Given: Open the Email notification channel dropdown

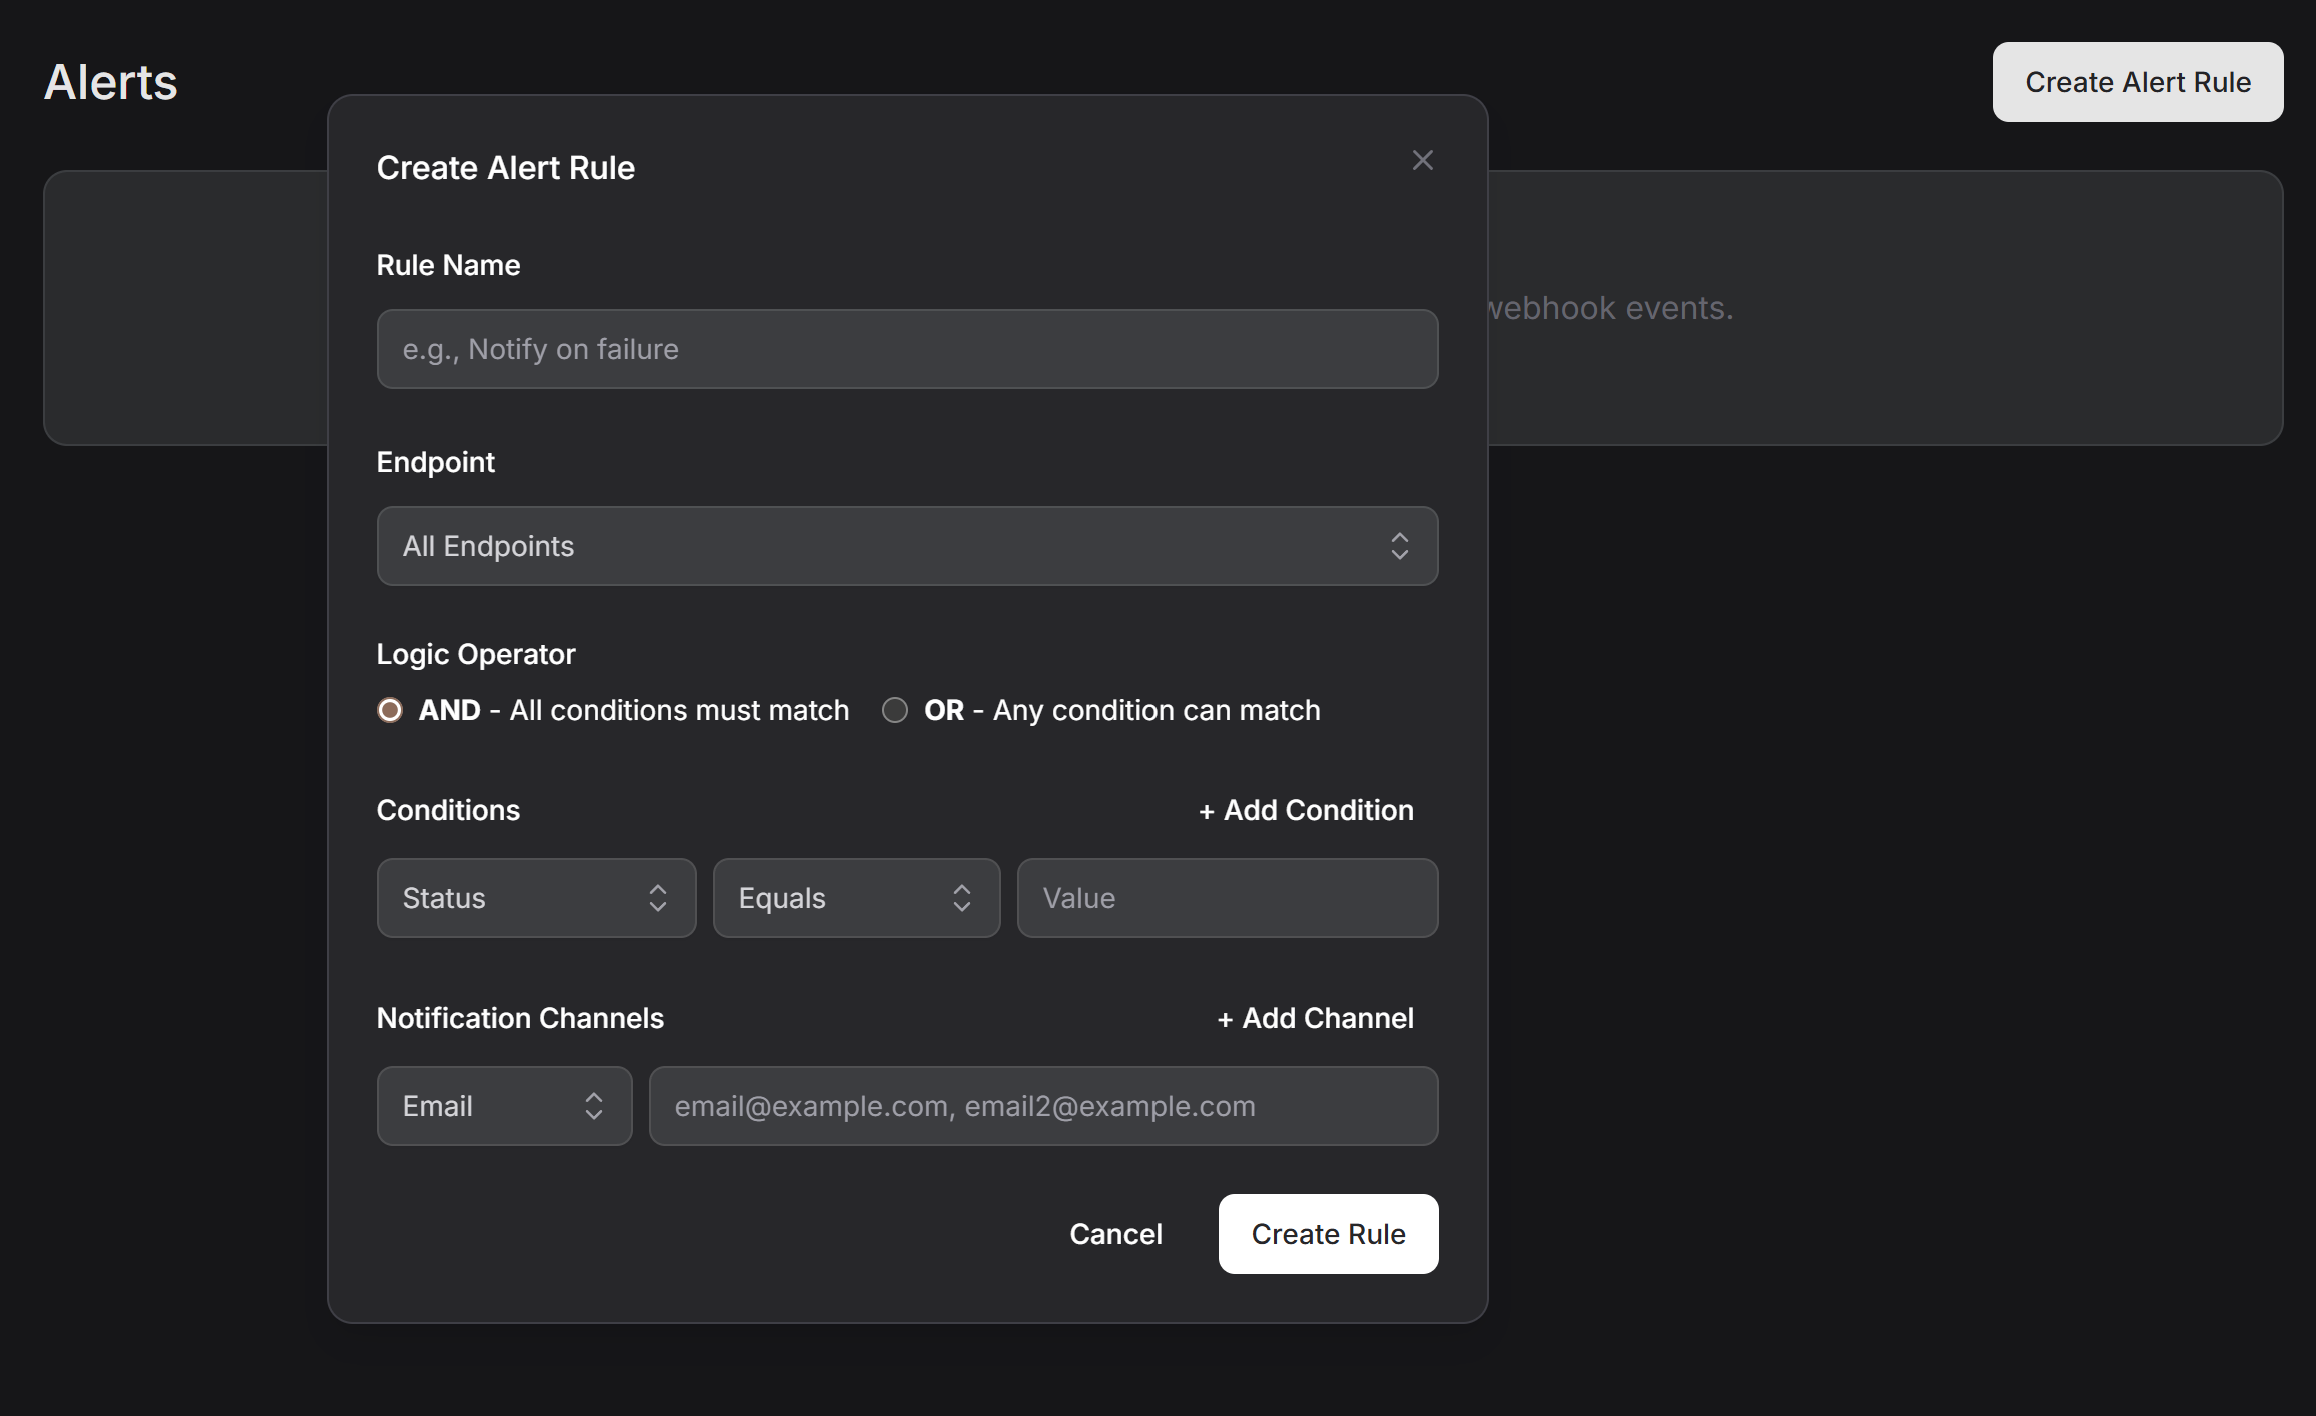Looking at the screenshot, I should (x=504, y=1106).
